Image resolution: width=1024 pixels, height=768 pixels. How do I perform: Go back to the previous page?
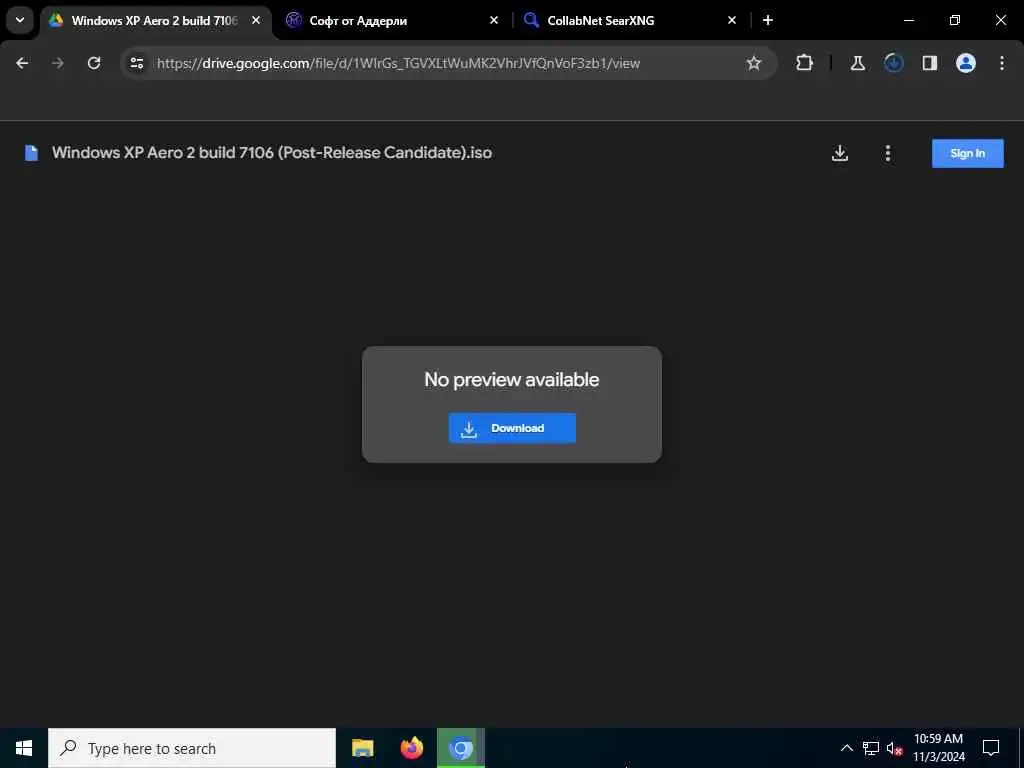tap(22, 63)
